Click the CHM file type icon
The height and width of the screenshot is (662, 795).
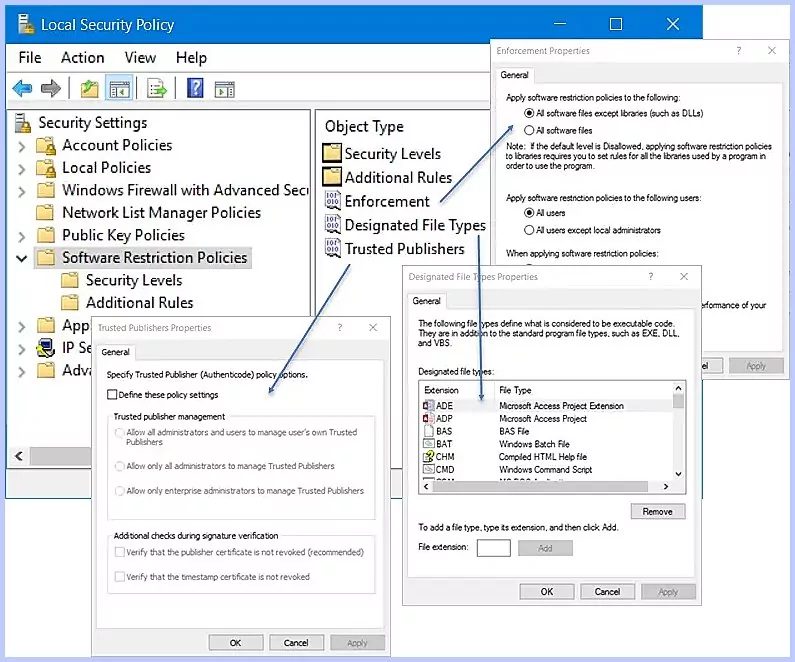click(428, 456)
